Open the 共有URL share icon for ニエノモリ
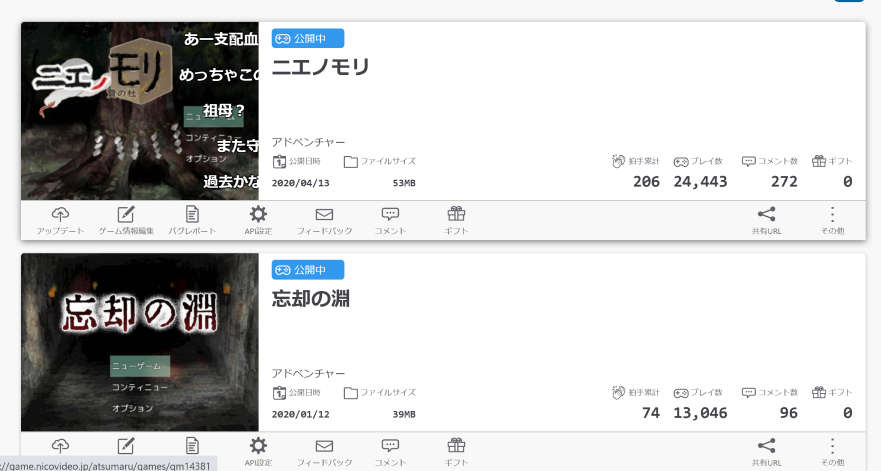Image resolution: width=881 pixels, height=471 pixels. click(766, 220)
